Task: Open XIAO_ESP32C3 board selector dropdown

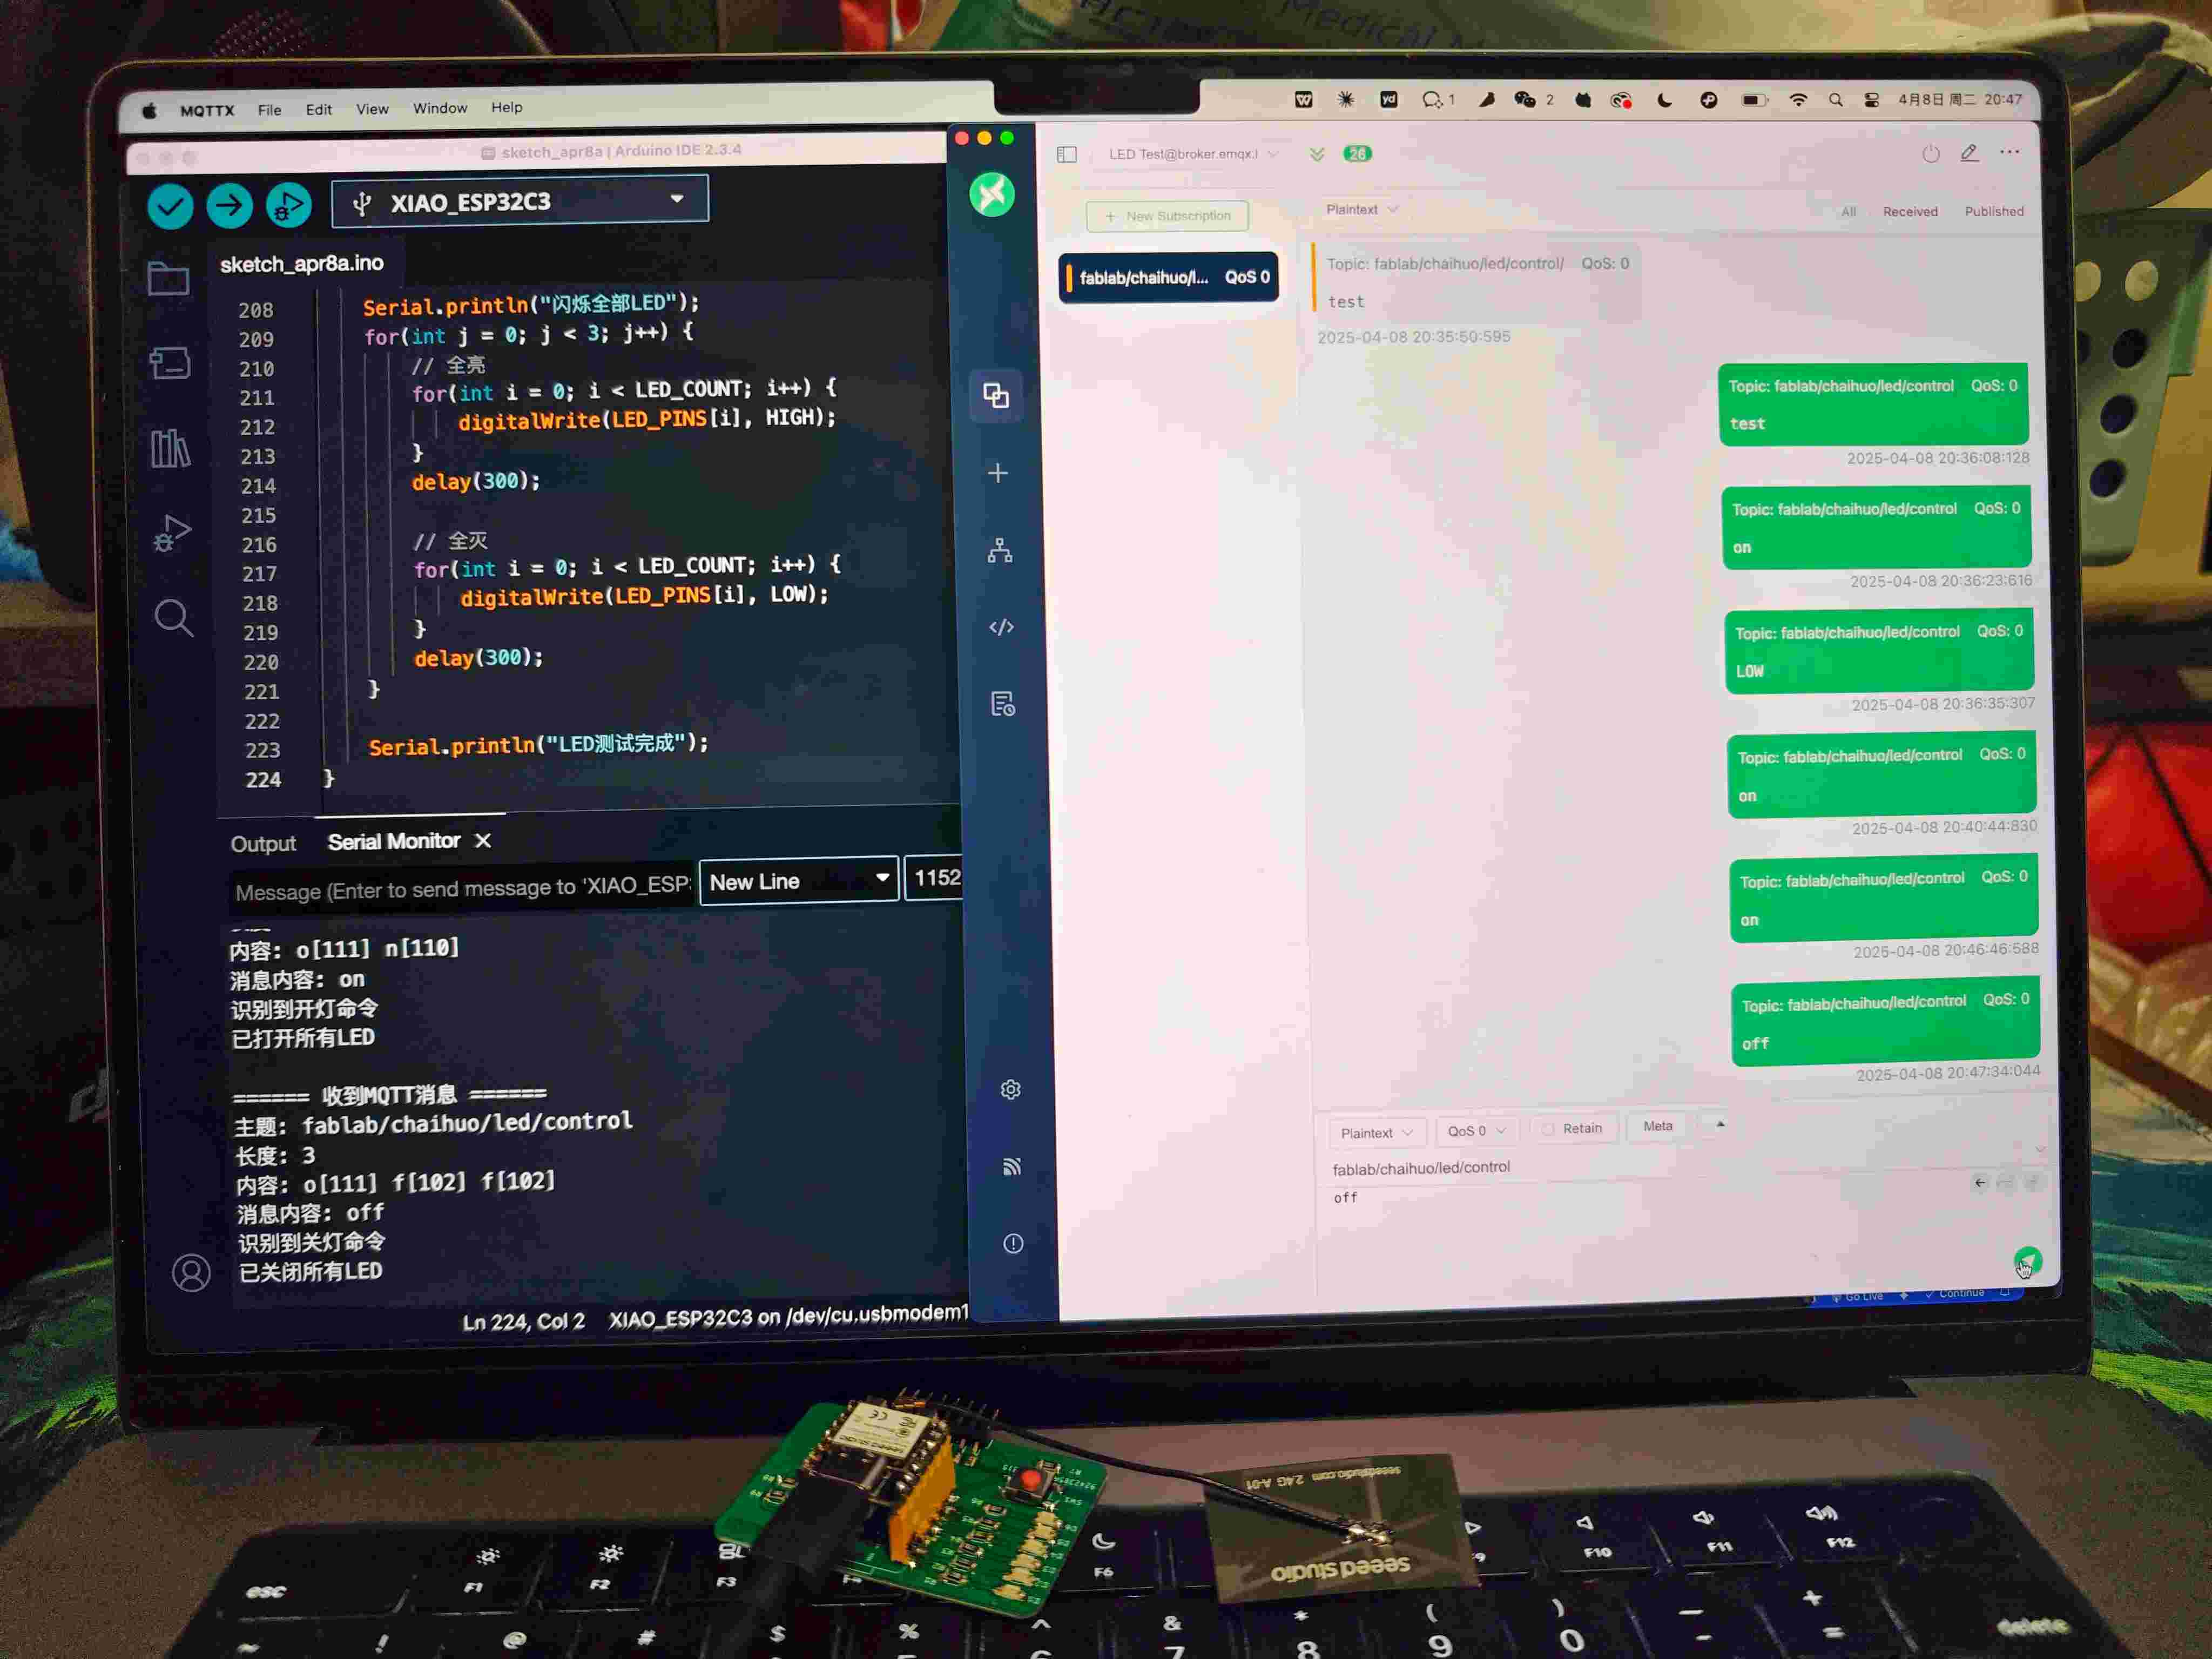Action: 520,201
